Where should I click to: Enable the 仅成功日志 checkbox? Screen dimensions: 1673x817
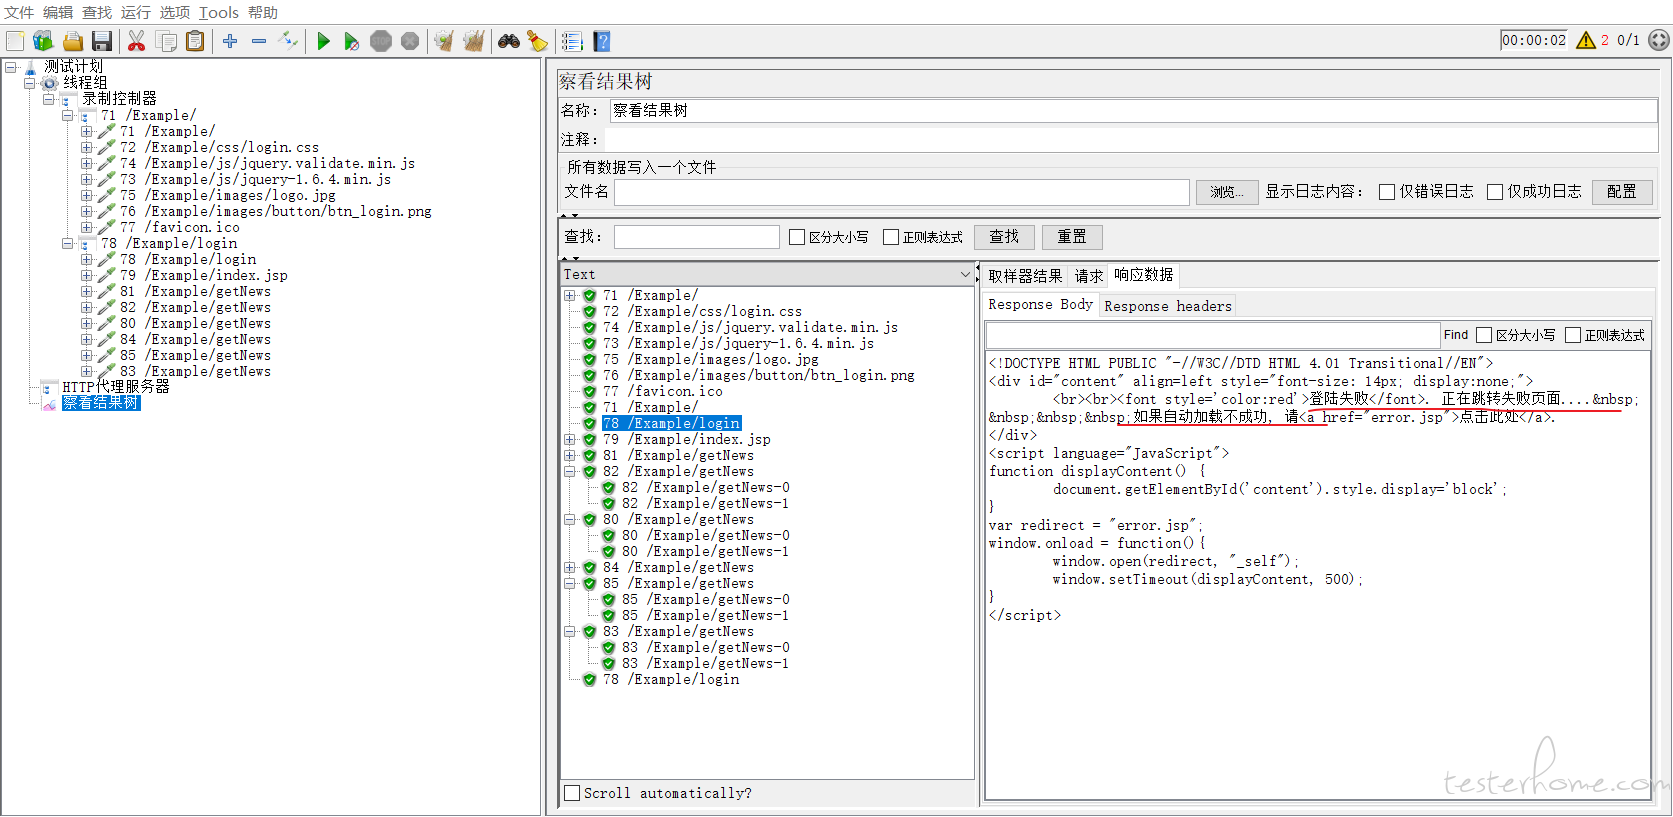(x=1495, y=192)
